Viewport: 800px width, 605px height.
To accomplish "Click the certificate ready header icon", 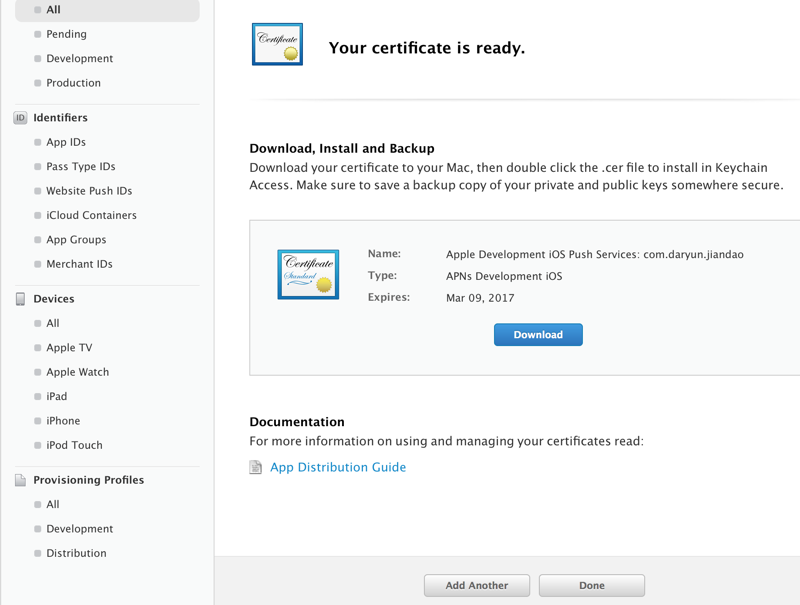I will coord(277,45).
